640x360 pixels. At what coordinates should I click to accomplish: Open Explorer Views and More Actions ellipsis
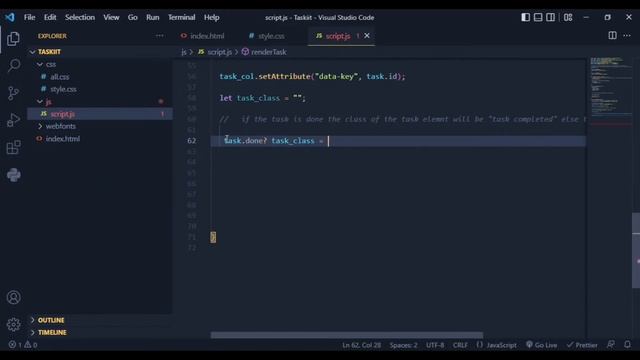tap(160, 36)
